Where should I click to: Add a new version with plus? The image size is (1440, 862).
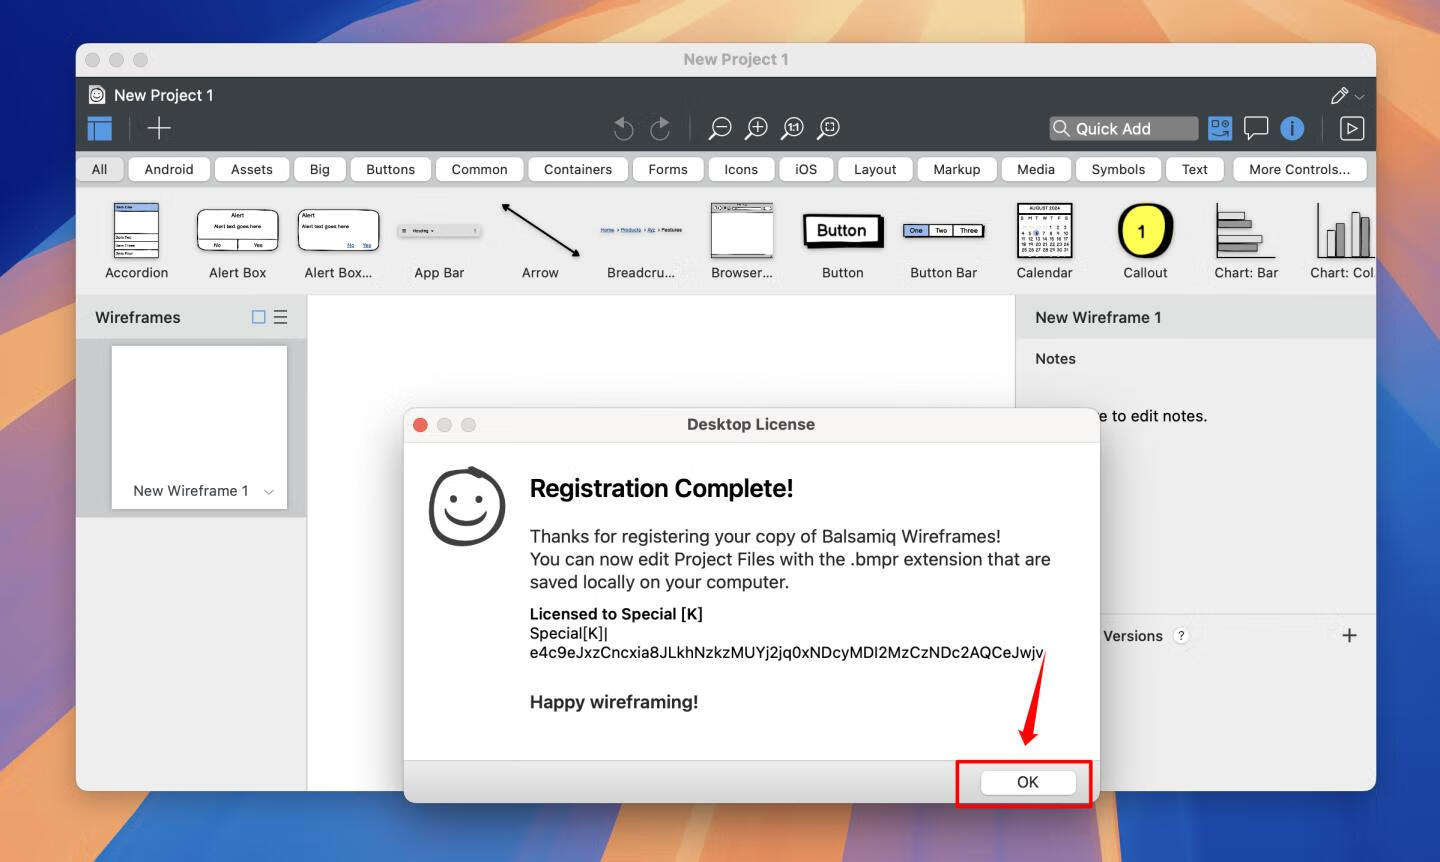1349,635
